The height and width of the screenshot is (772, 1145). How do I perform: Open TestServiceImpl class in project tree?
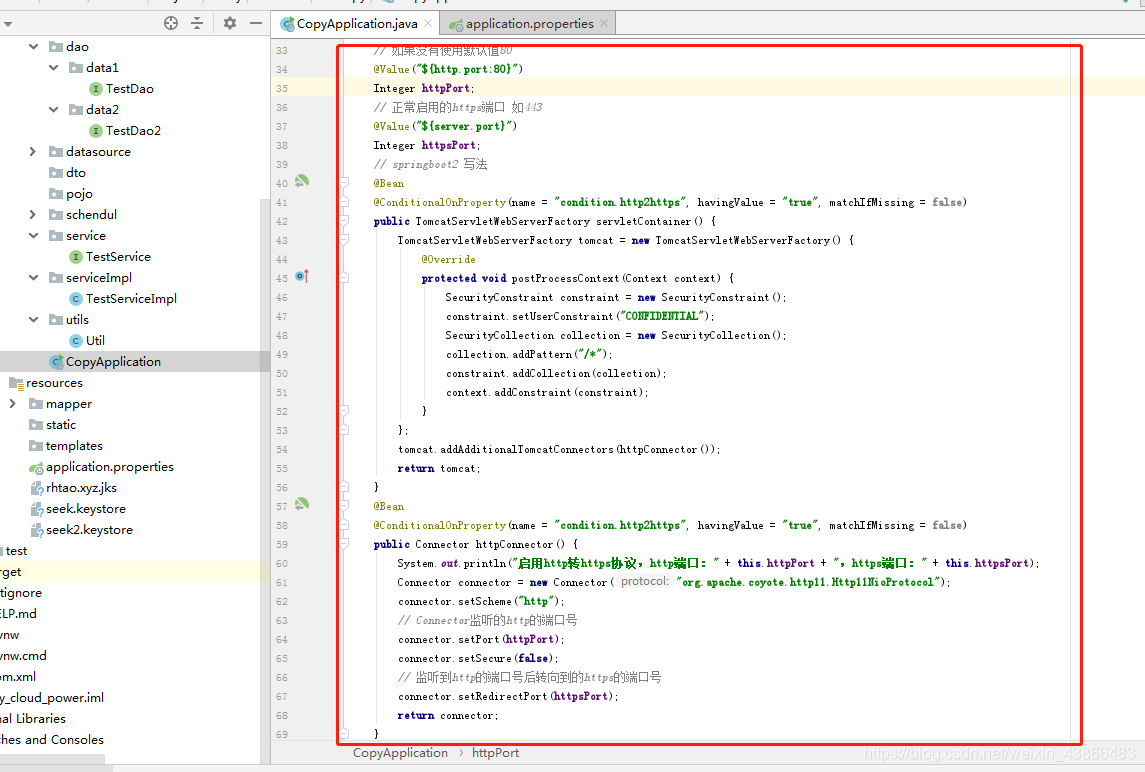(x=131, y=299)
